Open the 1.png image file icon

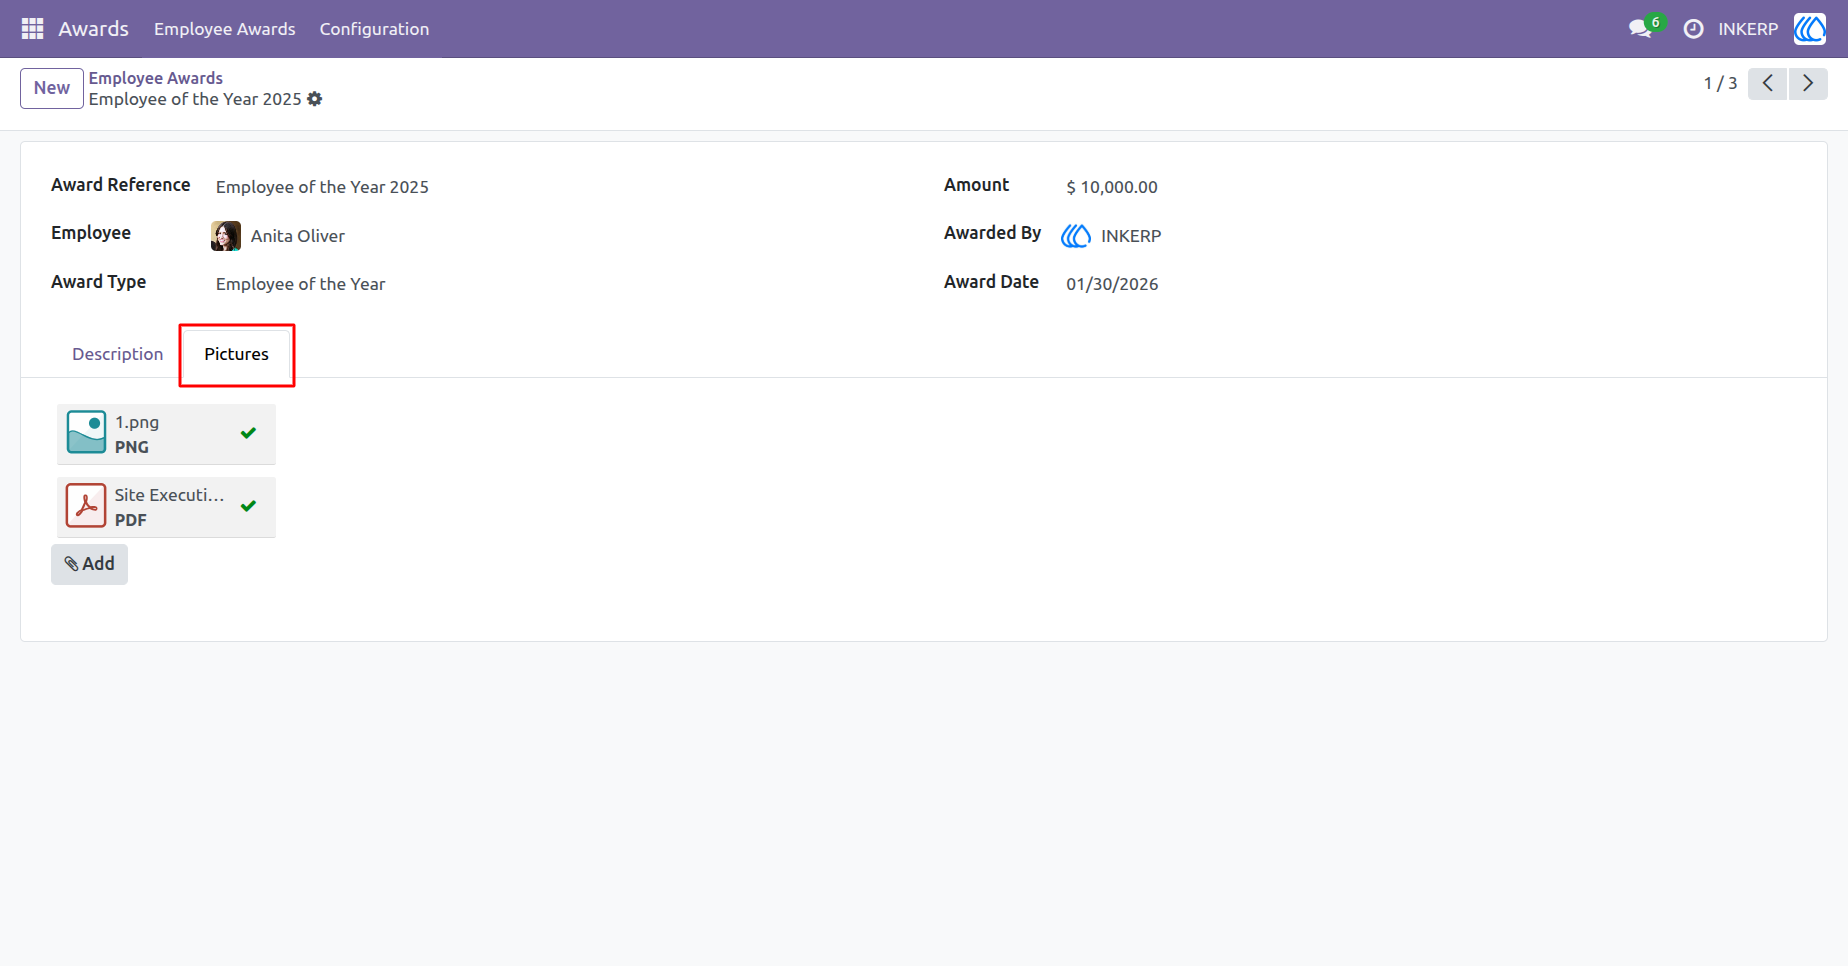click(86, 433)
